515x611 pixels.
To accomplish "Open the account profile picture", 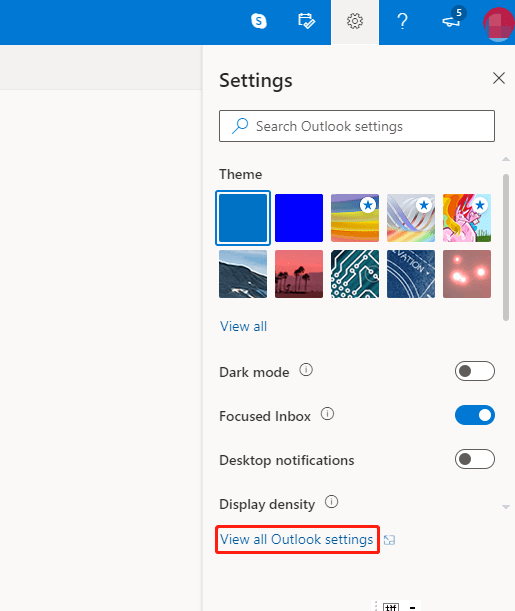I will click(x=499, y=23).
